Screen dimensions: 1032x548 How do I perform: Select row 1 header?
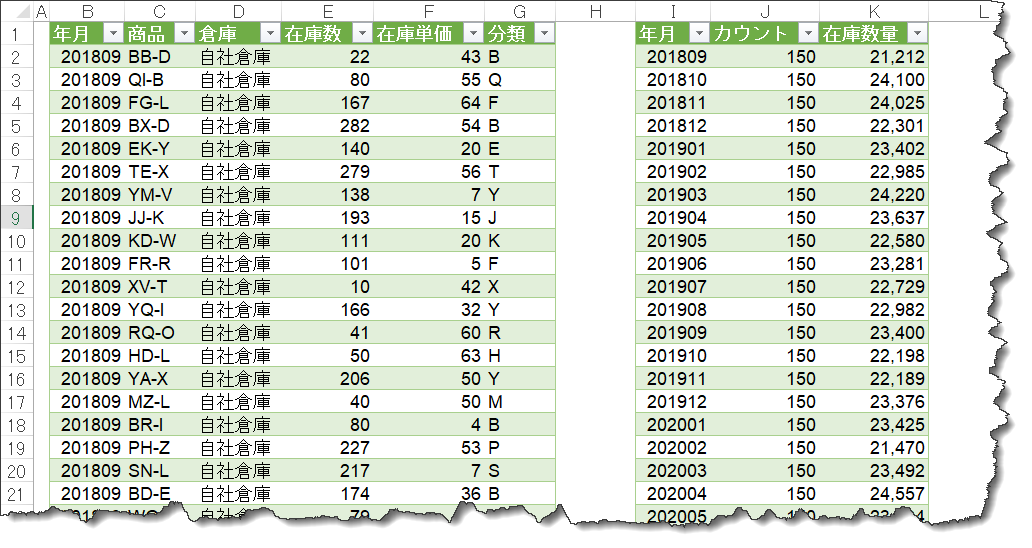16,34
